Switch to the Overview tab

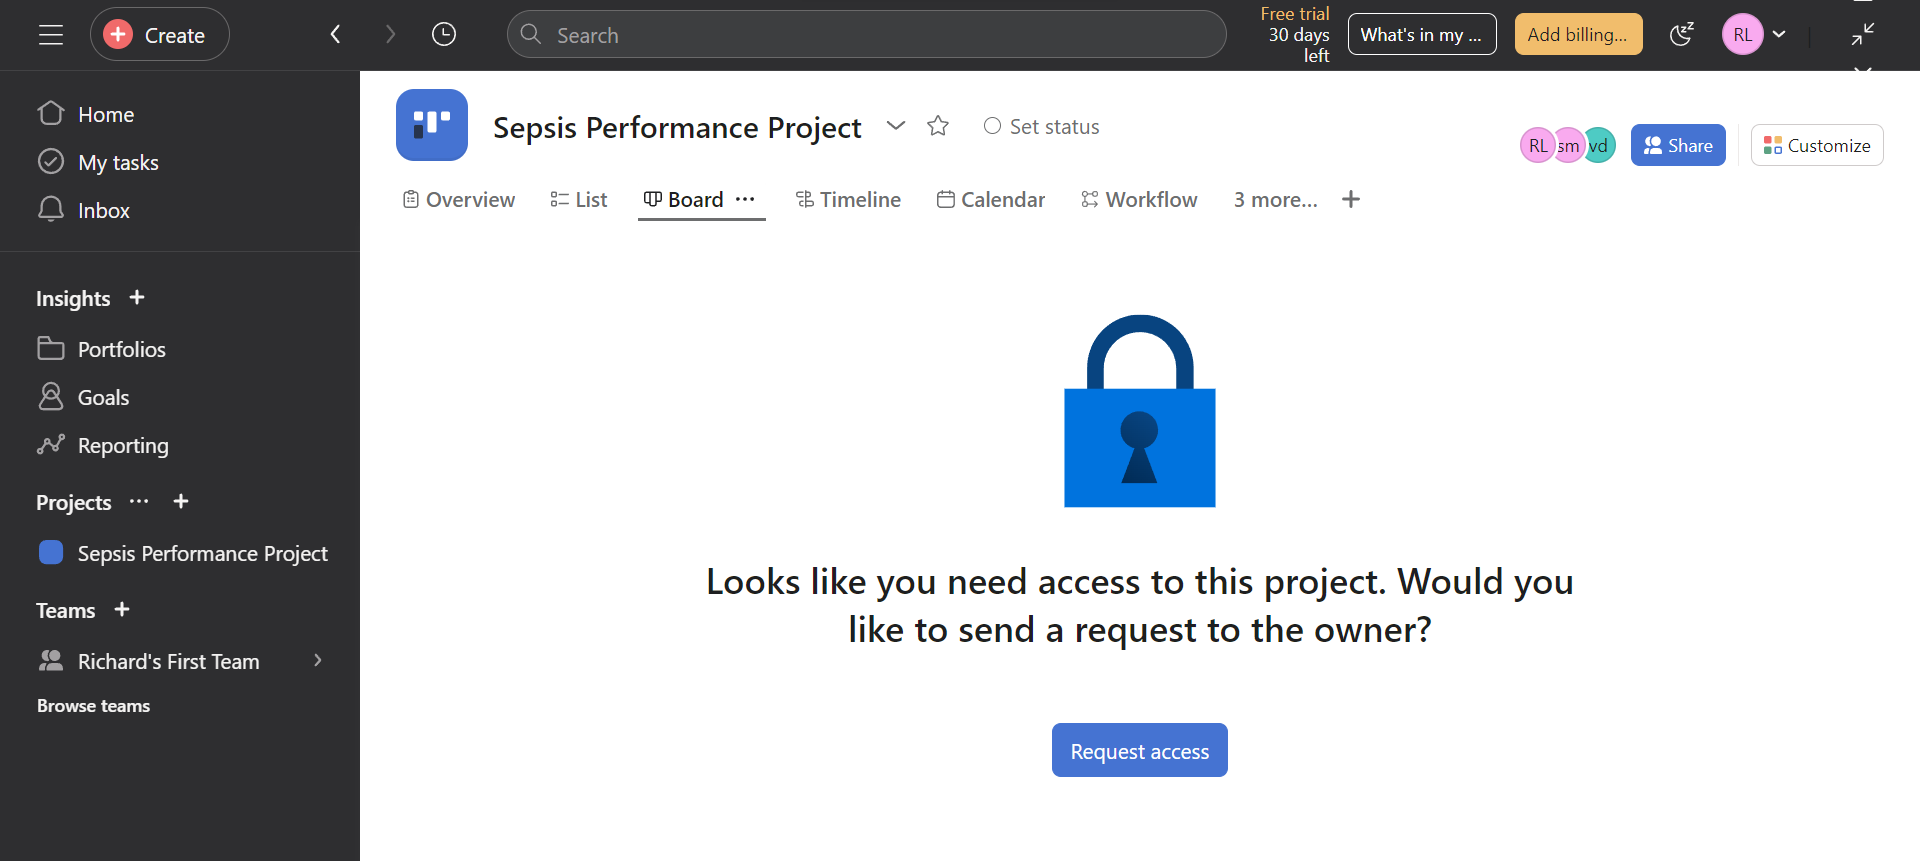[459, 200]
